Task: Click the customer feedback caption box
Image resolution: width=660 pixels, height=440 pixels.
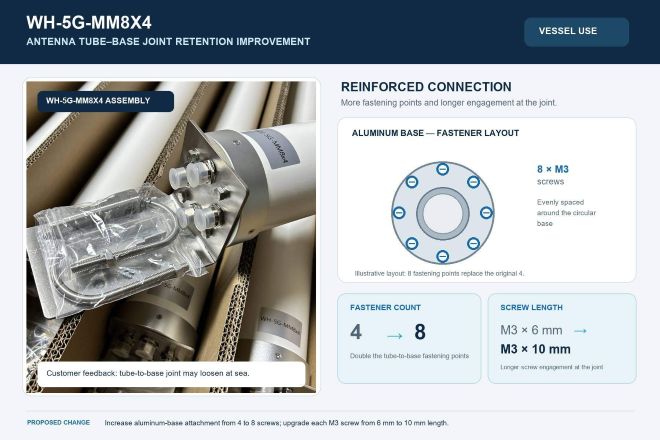Action: pos(171,373)
